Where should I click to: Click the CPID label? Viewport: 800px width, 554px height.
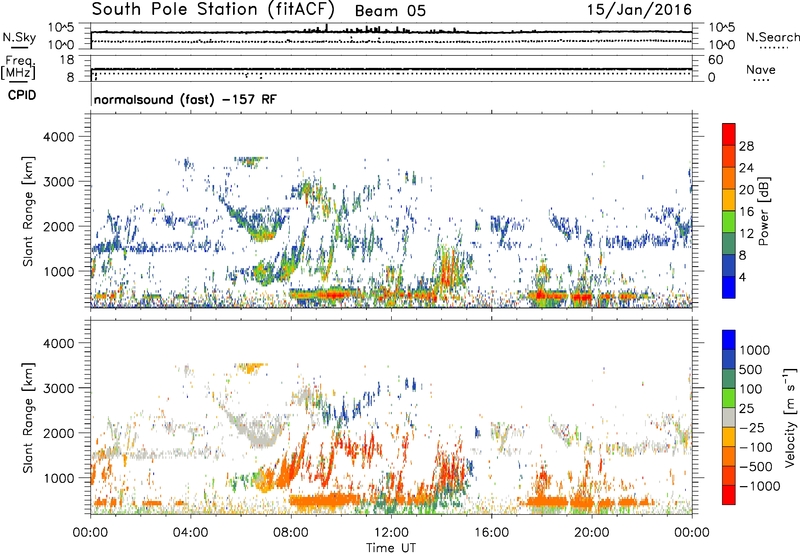point(22,95)
